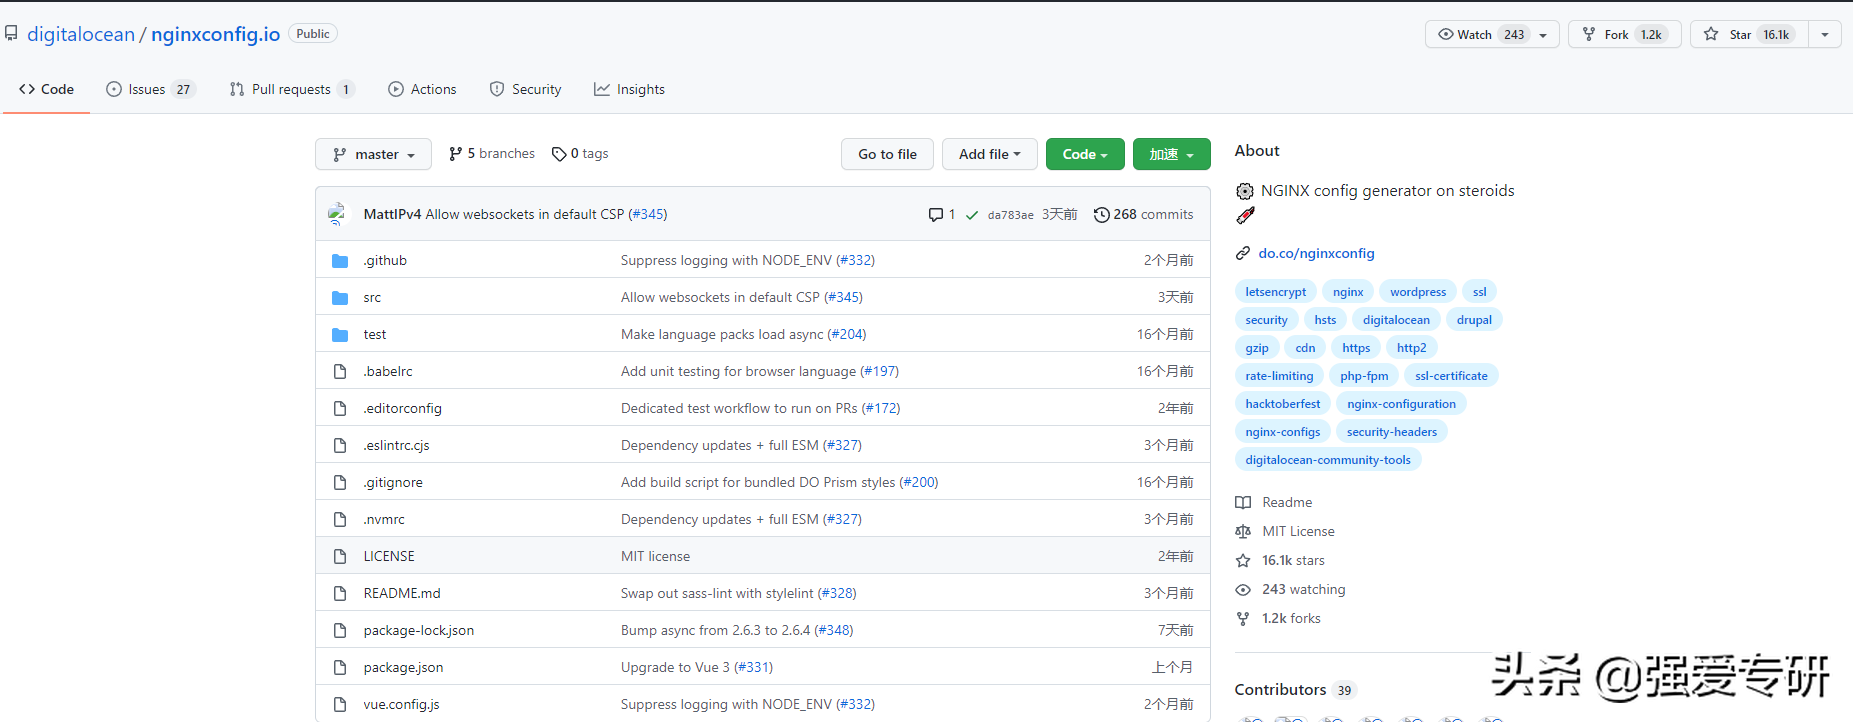
Task: View 5 branches link
Action: click(492, 154)
